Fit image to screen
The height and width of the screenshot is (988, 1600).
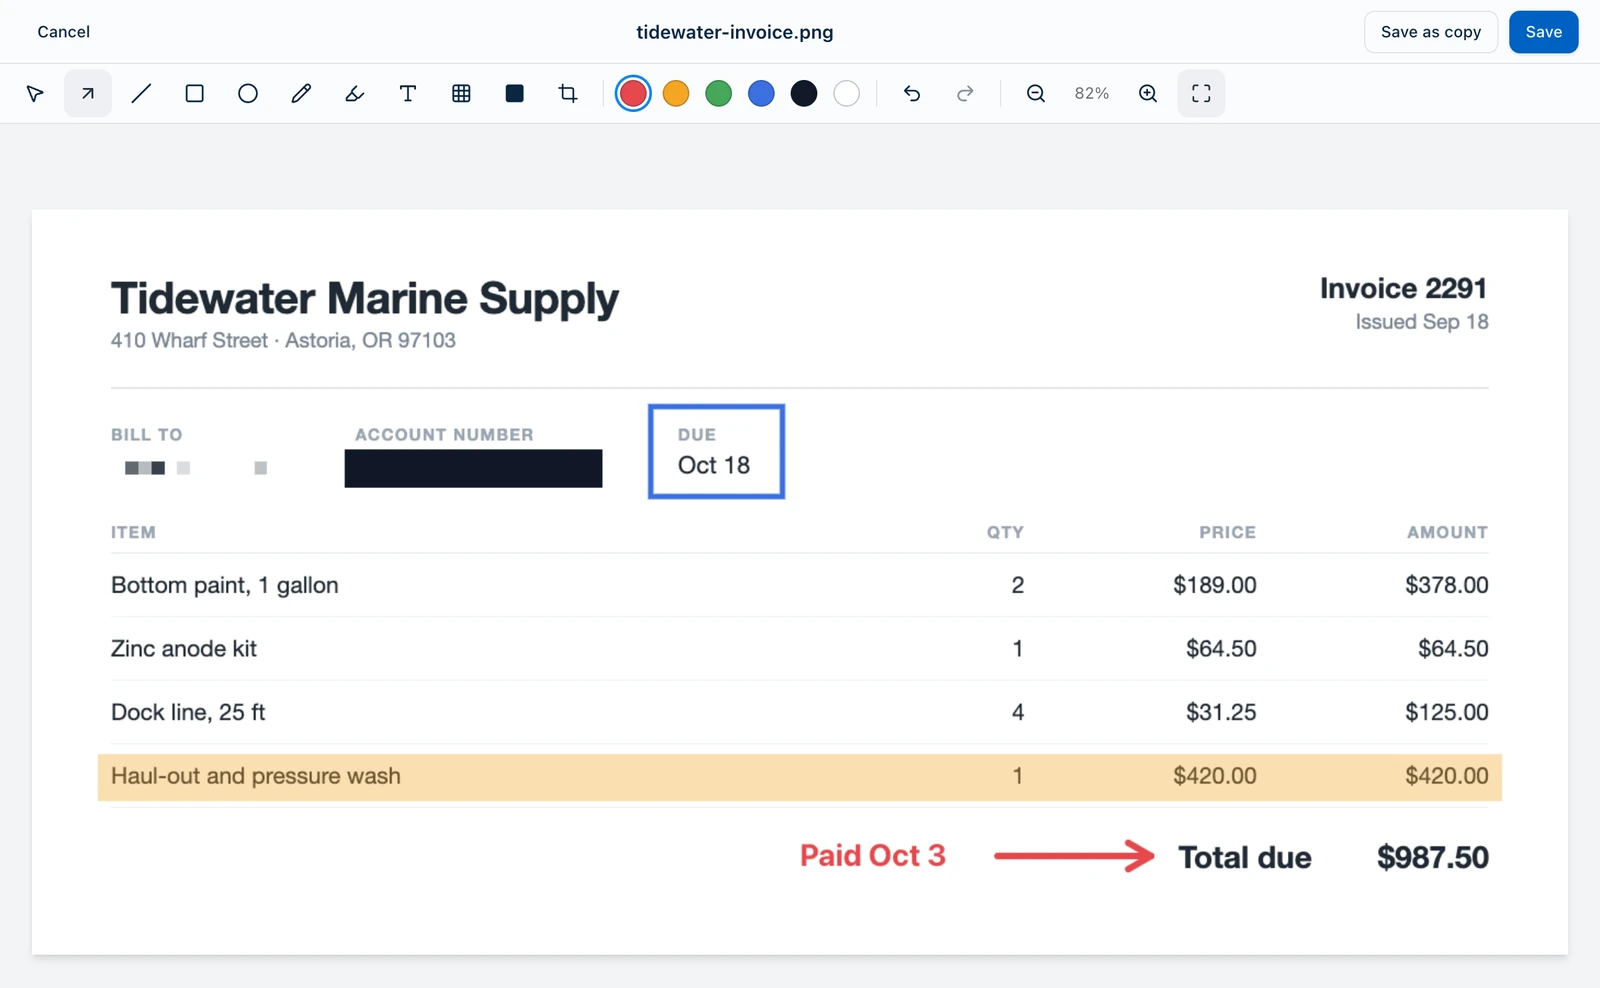pos(1201,93)
